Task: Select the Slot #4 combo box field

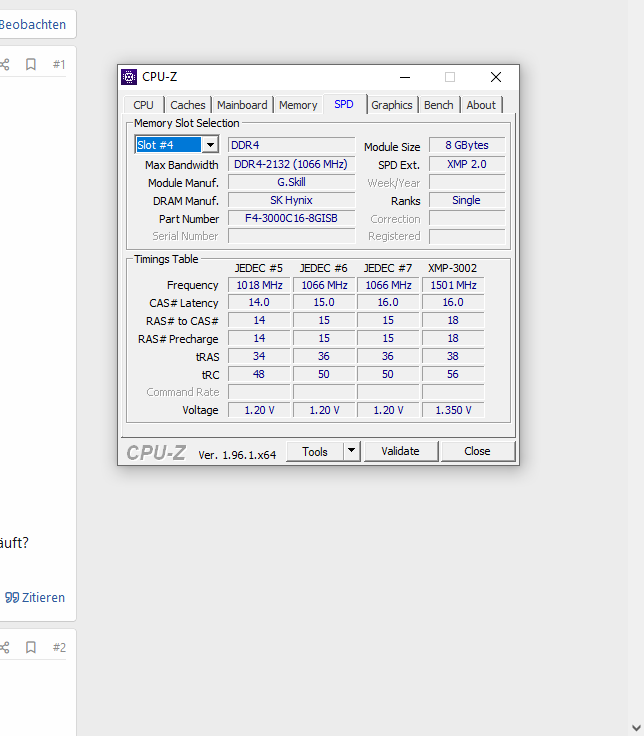Action: click(176, 145)
